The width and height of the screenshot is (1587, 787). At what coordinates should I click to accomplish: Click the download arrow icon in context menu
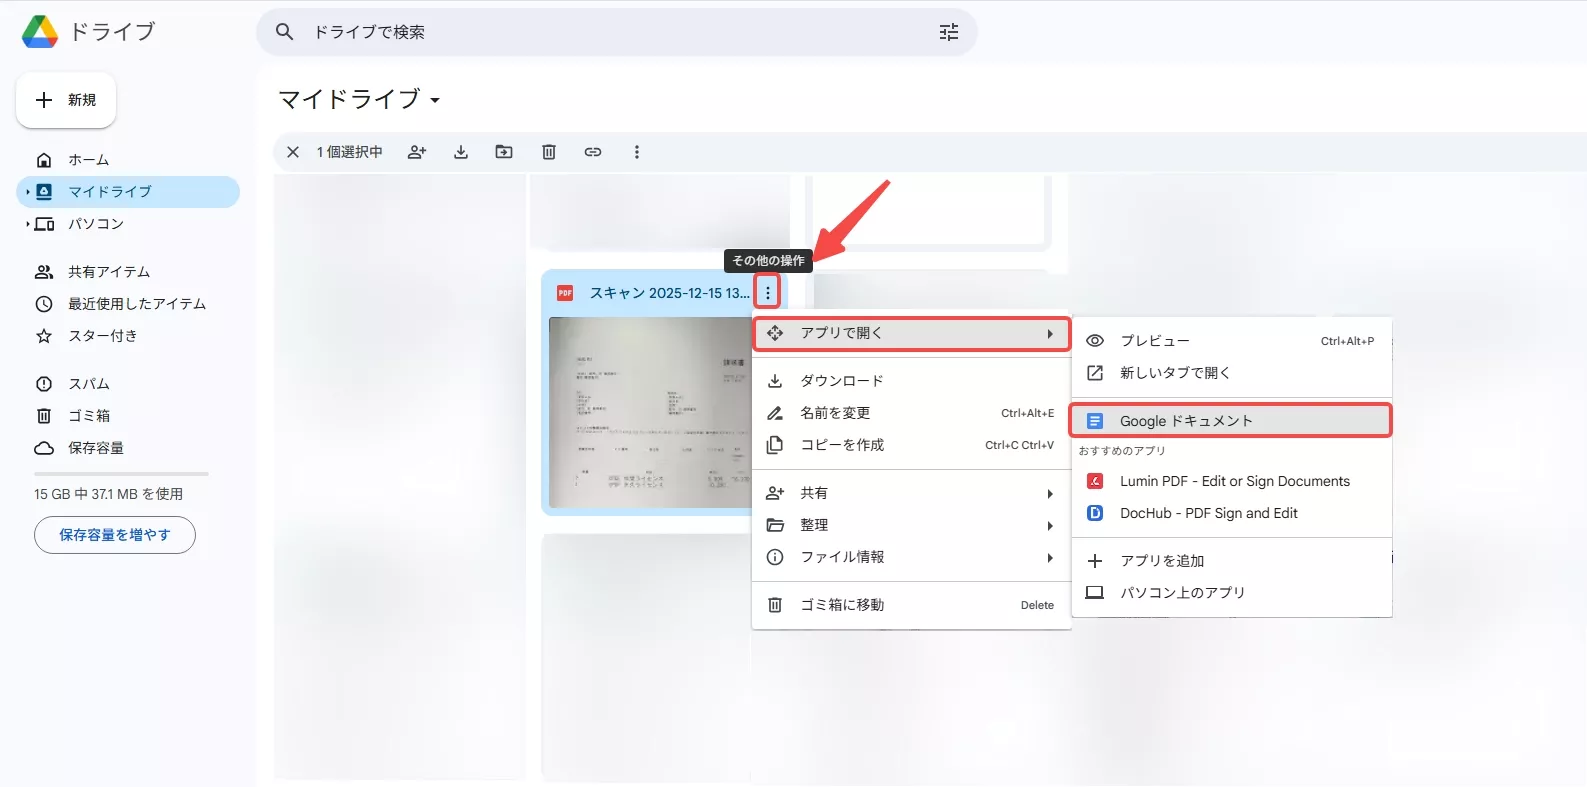pyautogui.click(x=775, y=381)
